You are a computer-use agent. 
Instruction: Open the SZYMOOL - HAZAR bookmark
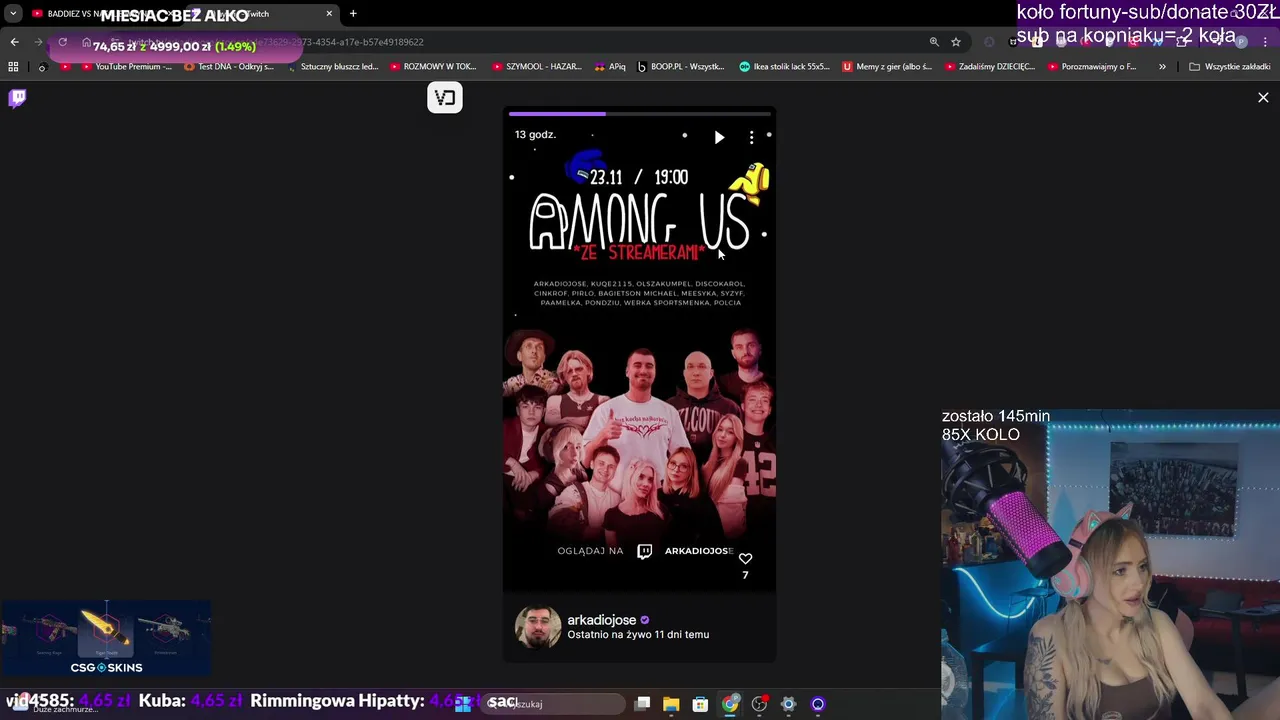click(x=536, y=67)
